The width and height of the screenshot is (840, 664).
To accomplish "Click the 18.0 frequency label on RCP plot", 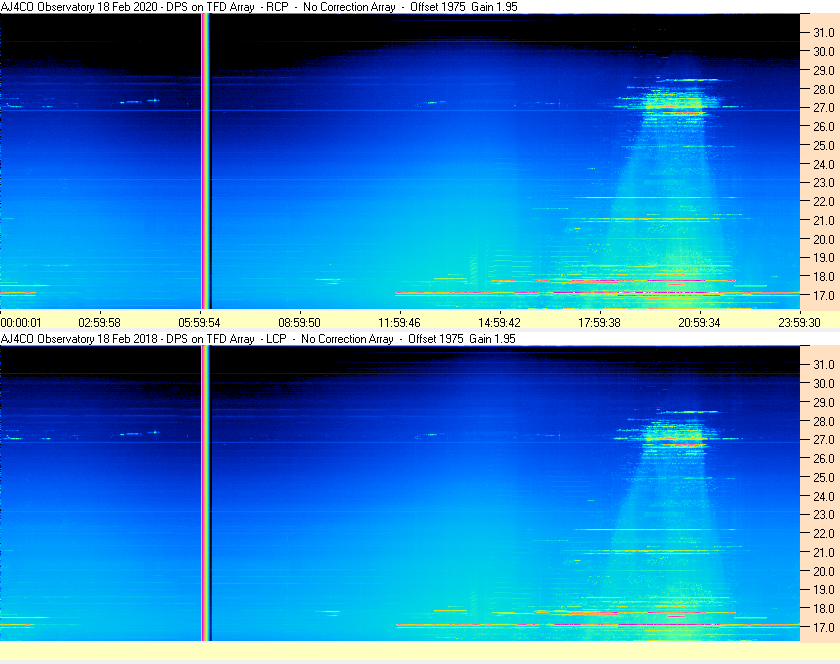I will 824,277.
